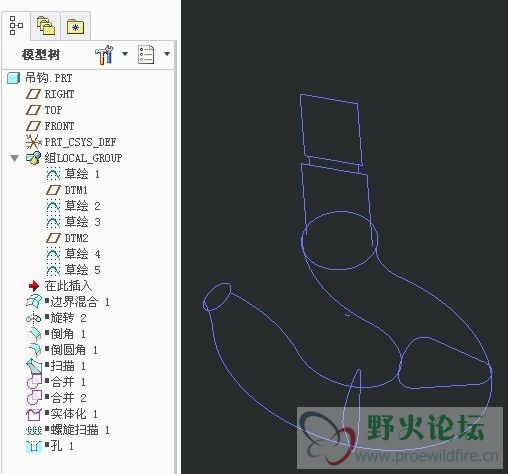508x474 pixels.
Task: Click the FRONT plane label
Action: coord(59,126)
